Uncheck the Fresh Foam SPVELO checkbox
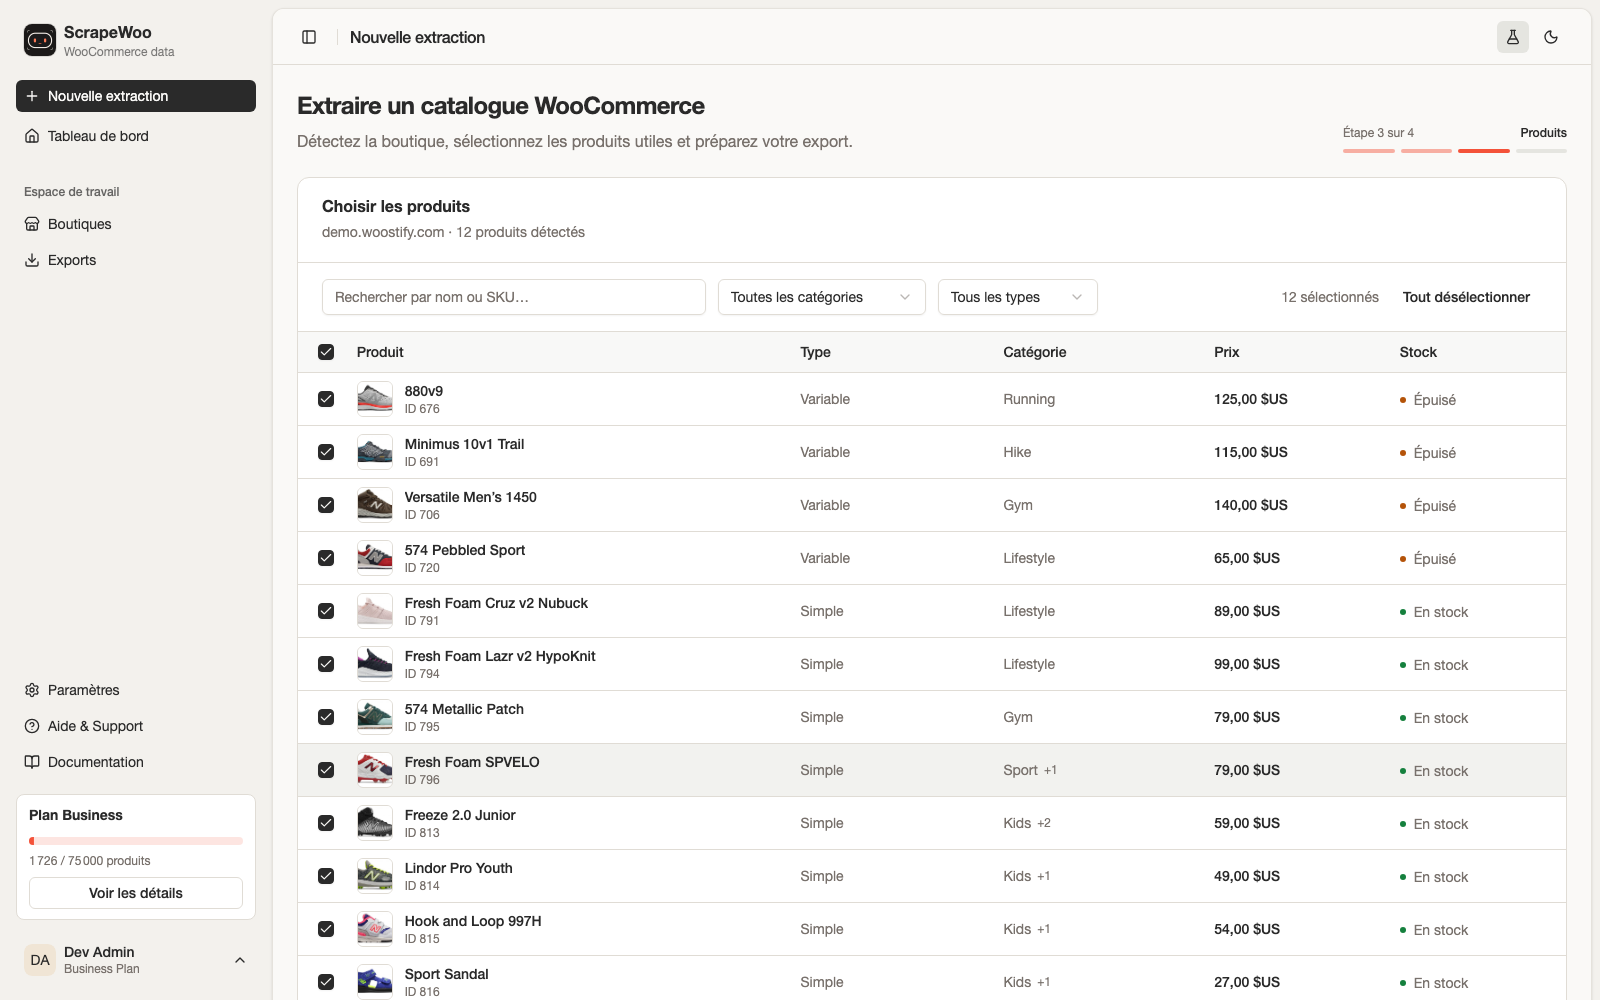This screenshot has width=1600, height=1000. pos(326,770)
